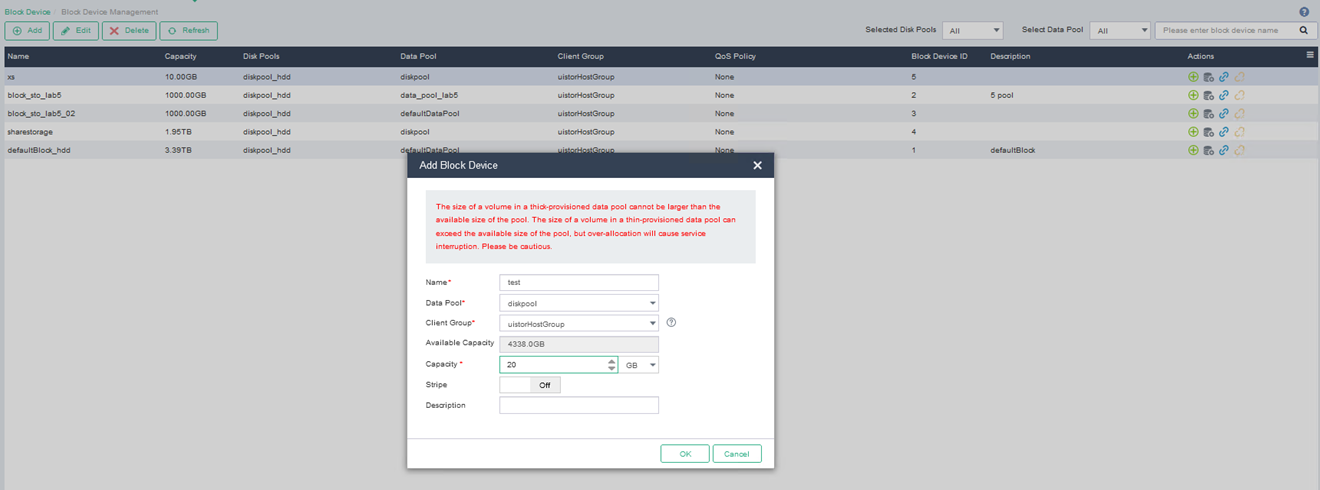
Task: Click the Block Device ID column header
Action: pyautogui.click(x=939, y=56)
